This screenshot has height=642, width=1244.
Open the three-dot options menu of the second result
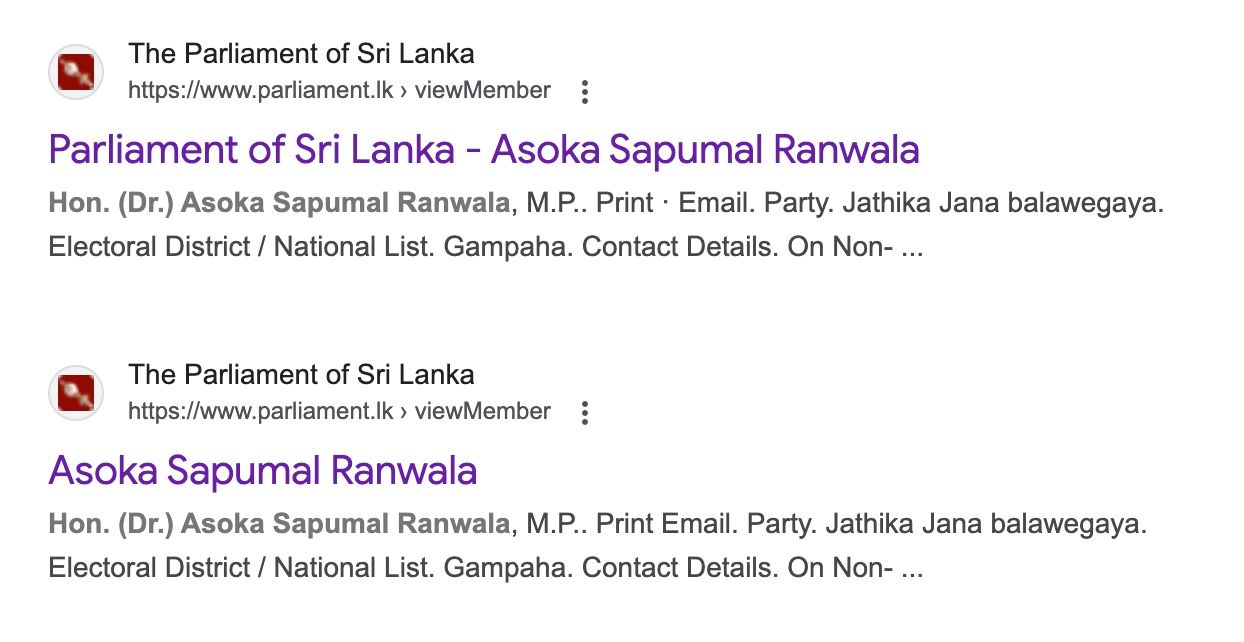585,412
